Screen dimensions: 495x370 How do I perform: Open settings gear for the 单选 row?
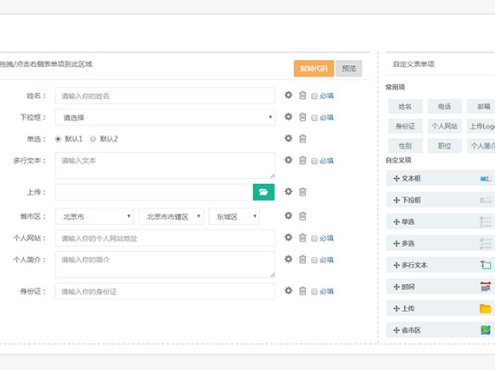[288, 138]
